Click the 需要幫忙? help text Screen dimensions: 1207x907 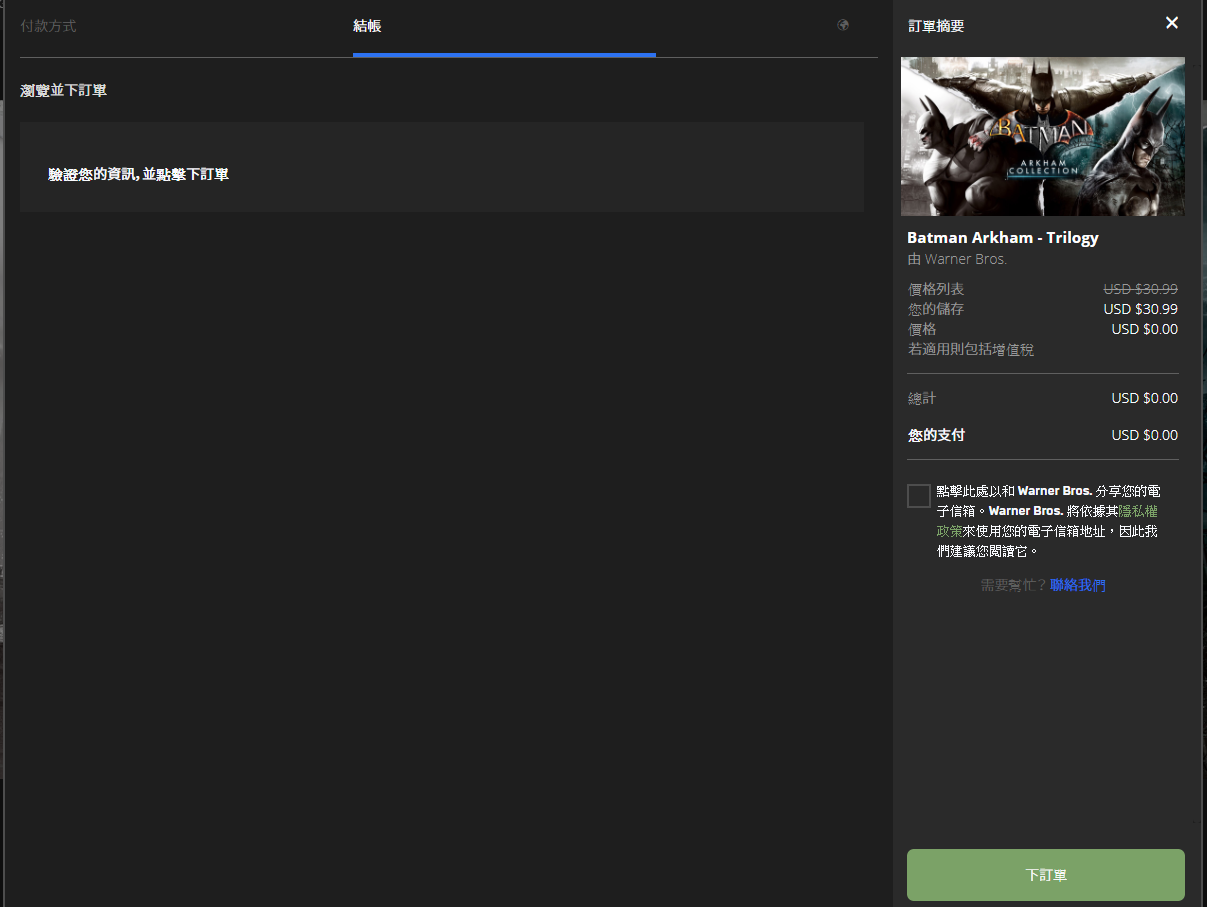[1013, 585]
